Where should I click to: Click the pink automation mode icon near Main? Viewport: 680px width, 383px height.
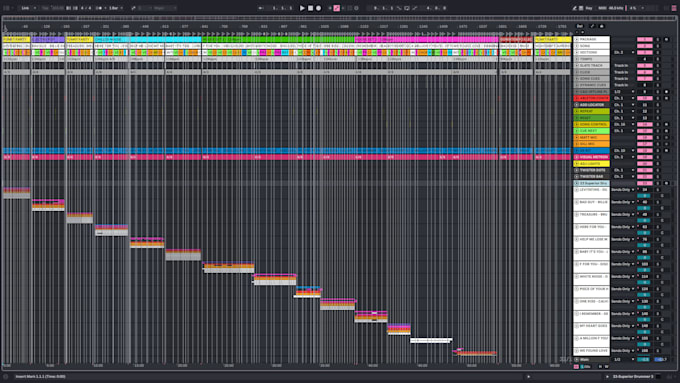tap(576, 367)
